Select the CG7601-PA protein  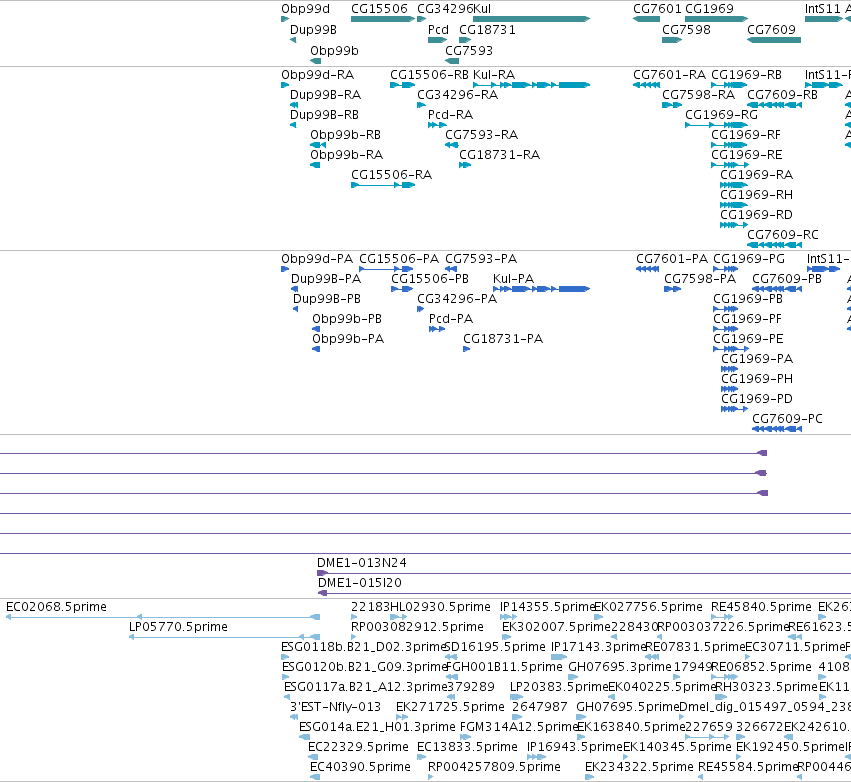[647, 269]
